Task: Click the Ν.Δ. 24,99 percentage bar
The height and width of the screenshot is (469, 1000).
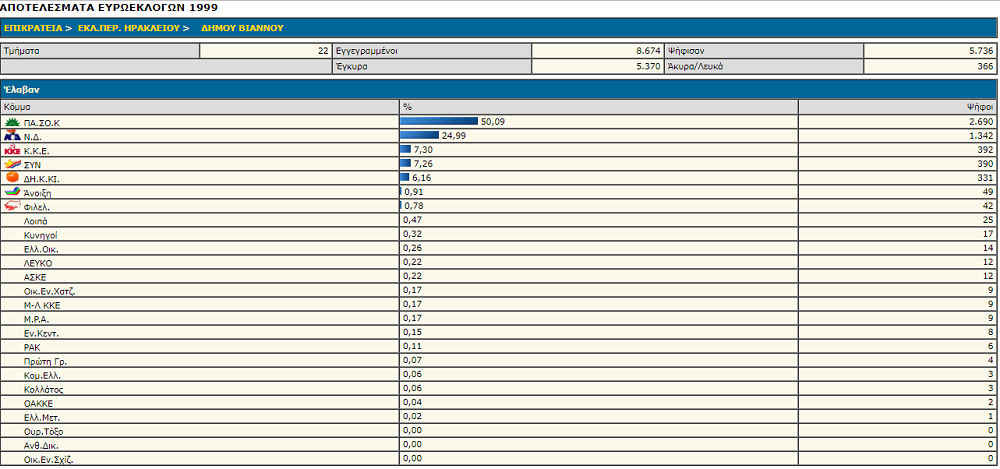Action: coord(419,136)
